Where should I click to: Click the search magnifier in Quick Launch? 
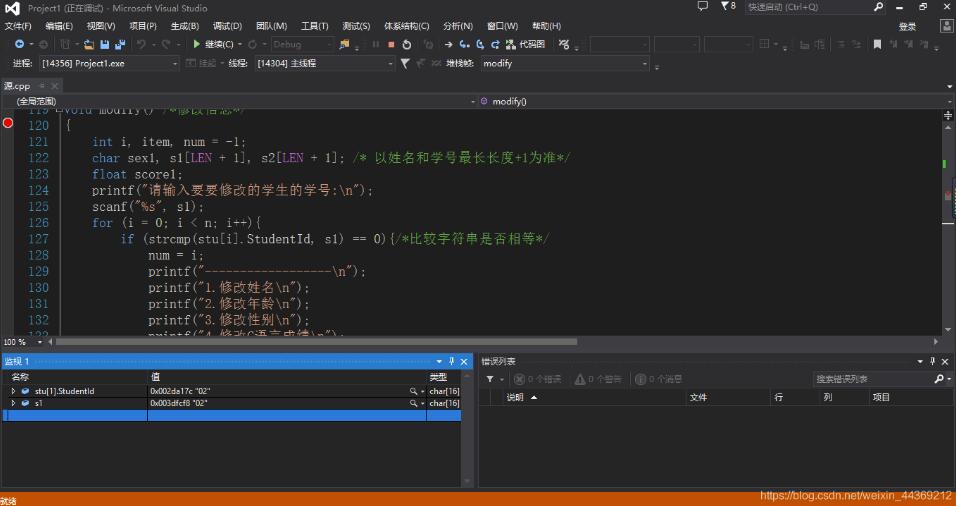point(879,7)
